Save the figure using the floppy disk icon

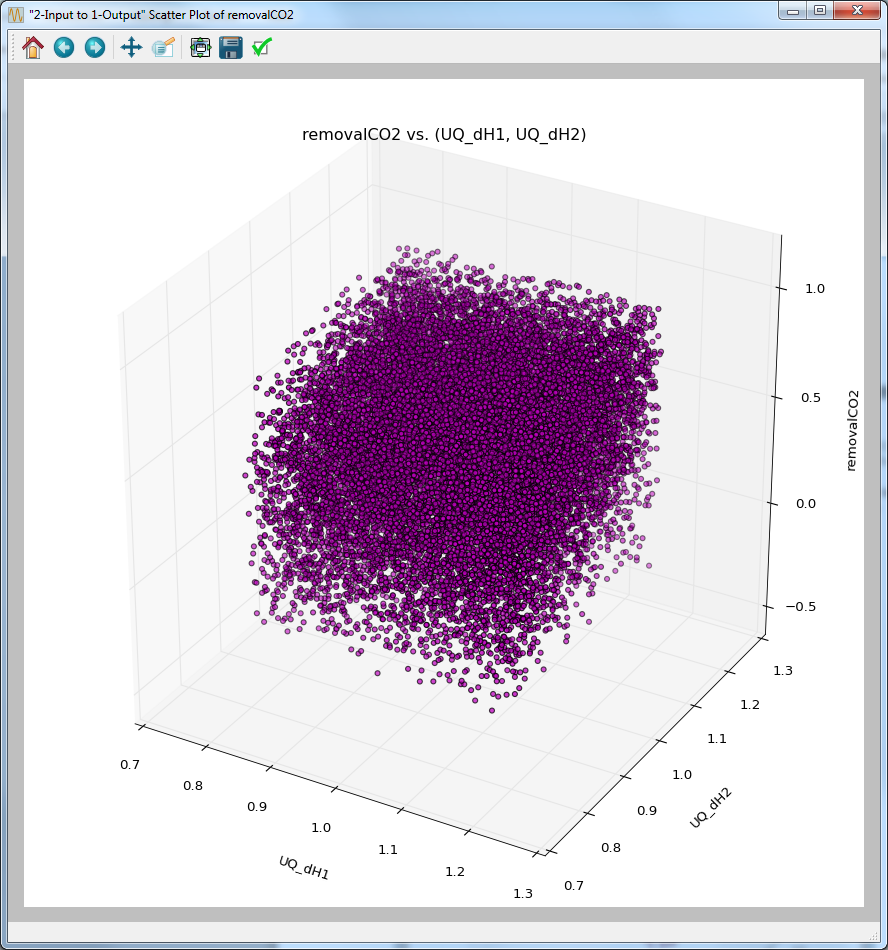click(231, 47)
